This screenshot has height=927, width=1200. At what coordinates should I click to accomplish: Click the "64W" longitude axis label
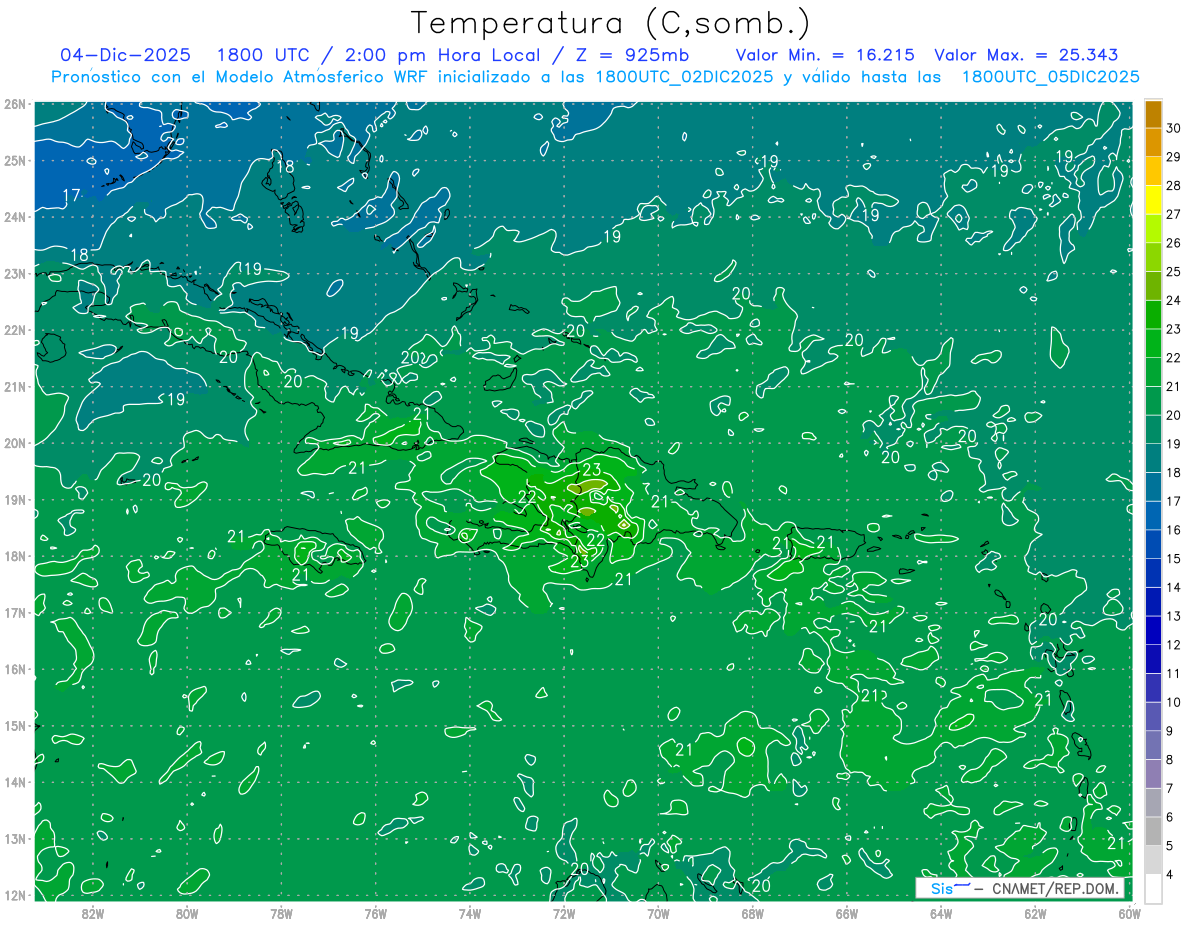coord(940,914)
